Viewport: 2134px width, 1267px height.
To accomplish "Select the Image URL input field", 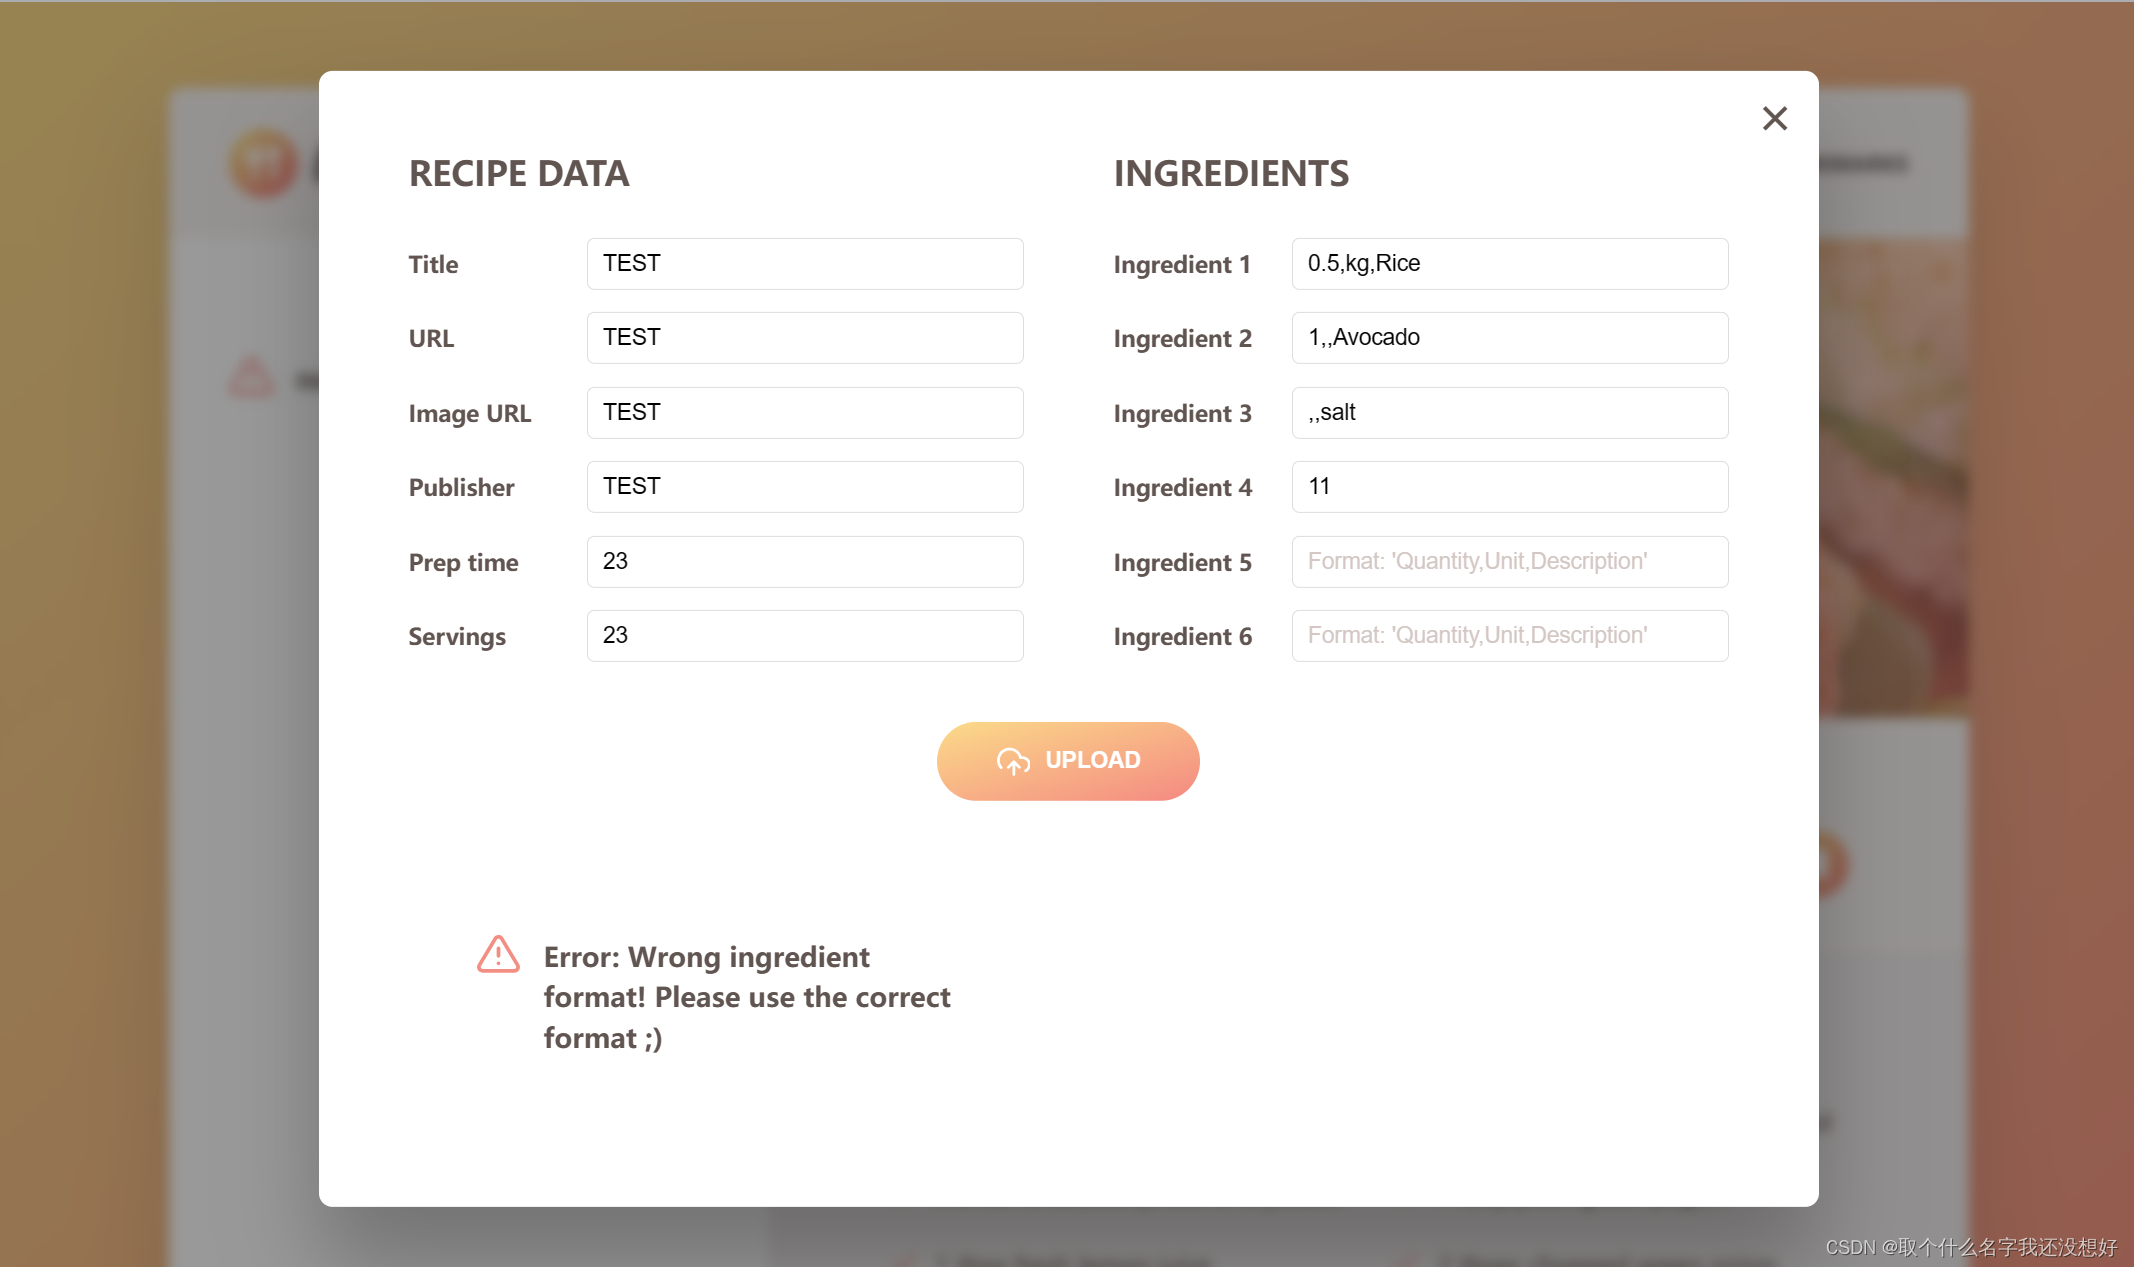I will [805, 413].
